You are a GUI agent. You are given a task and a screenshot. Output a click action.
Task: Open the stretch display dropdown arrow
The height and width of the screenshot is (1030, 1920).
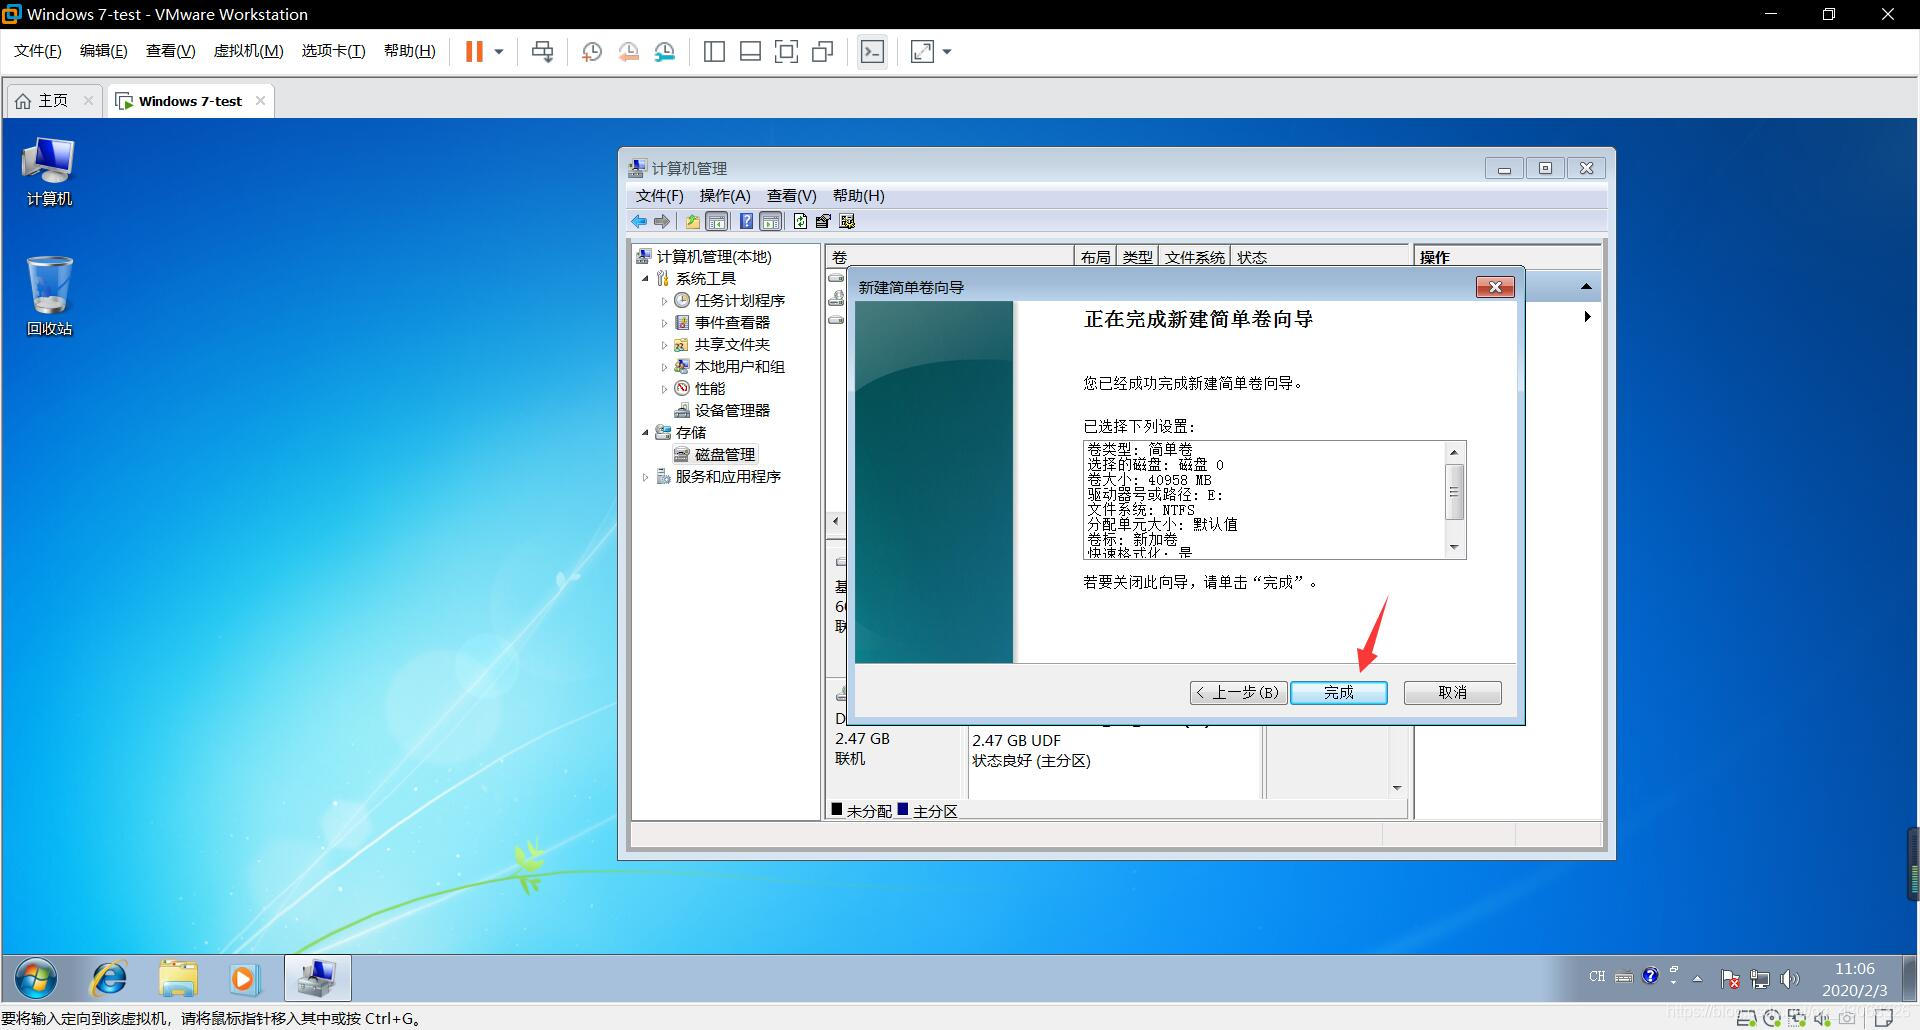[x=947, y=51]
